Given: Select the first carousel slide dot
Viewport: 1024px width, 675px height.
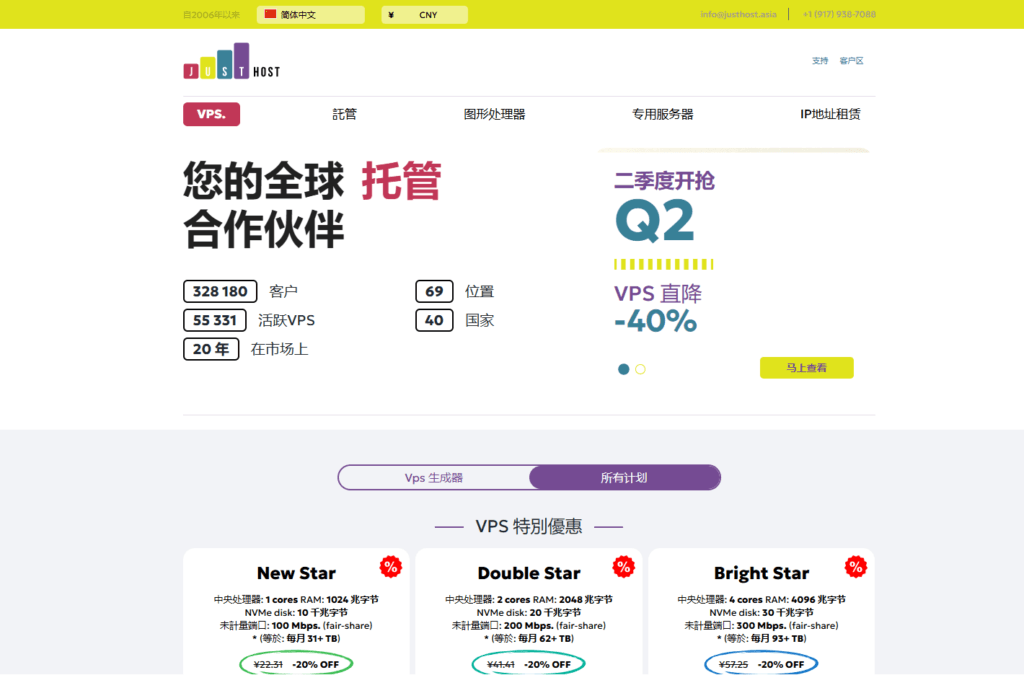Looking at the screenshot, I should coord(624,369).
